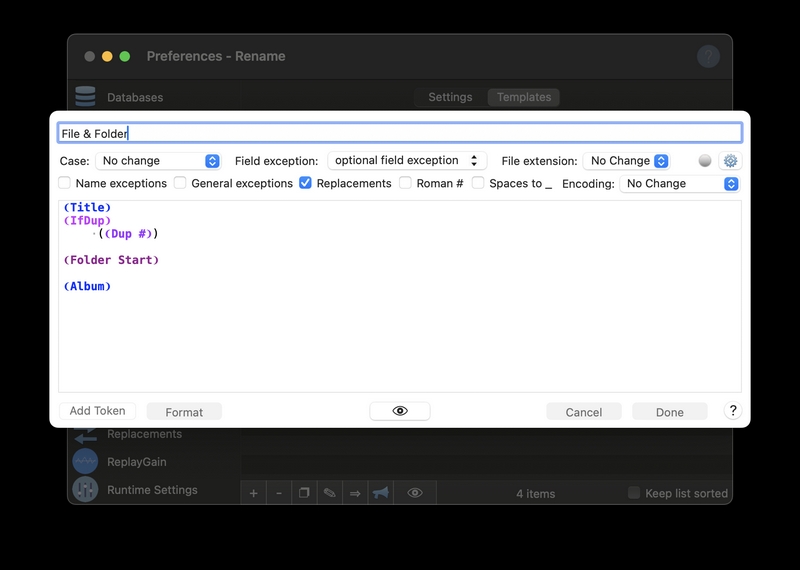800x570 pixels.
Task: Click the (IfDup) token in editor
Action: (x=87, y=220)
